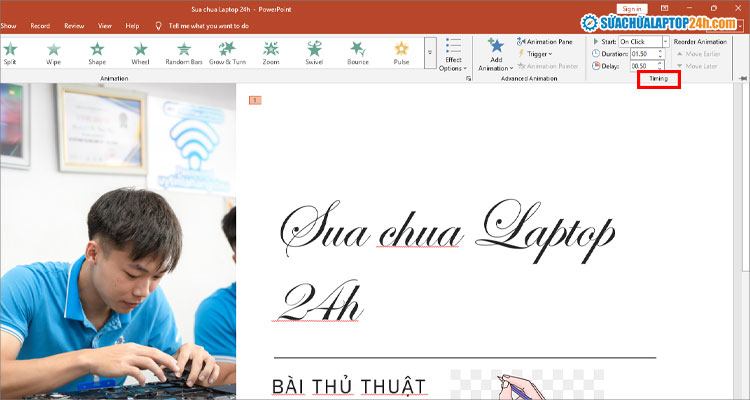Open Ribbon Display Options in title bar
The image size is (750, 400).
(x=664, y=8)
